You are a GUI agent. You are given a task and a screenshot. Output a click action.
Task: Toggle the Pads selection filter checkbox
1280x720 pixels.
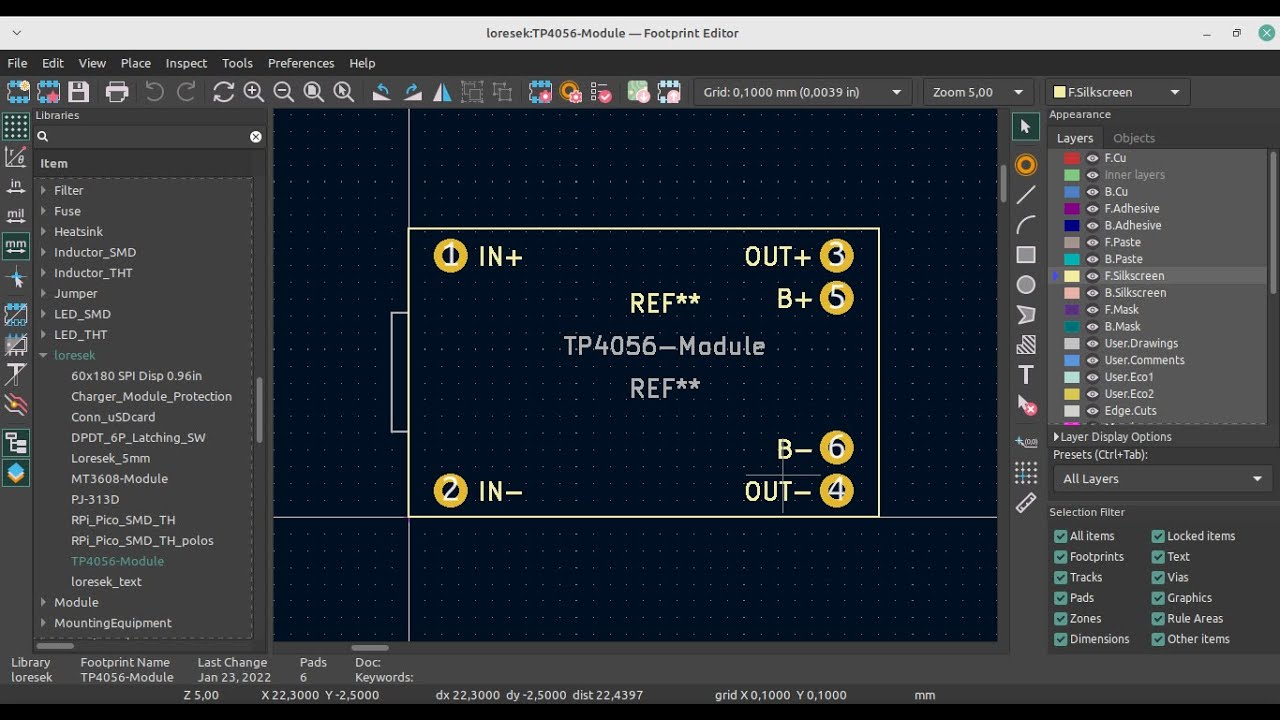pyautogui.click(x=1060, y=598)
